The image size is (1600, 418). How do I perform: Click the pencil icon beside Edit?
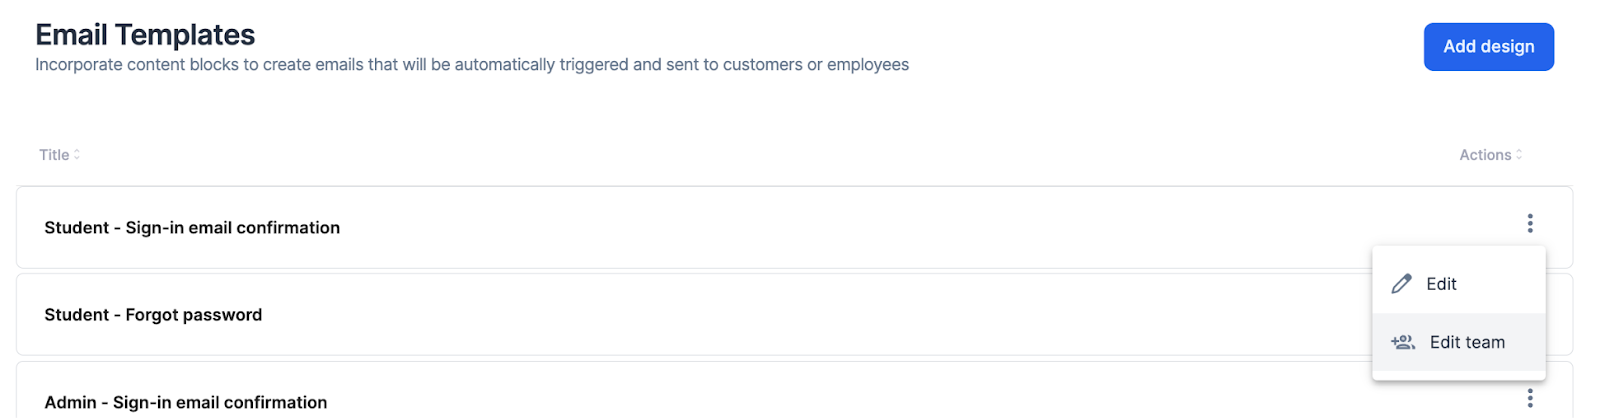[x=1402, y=284]
